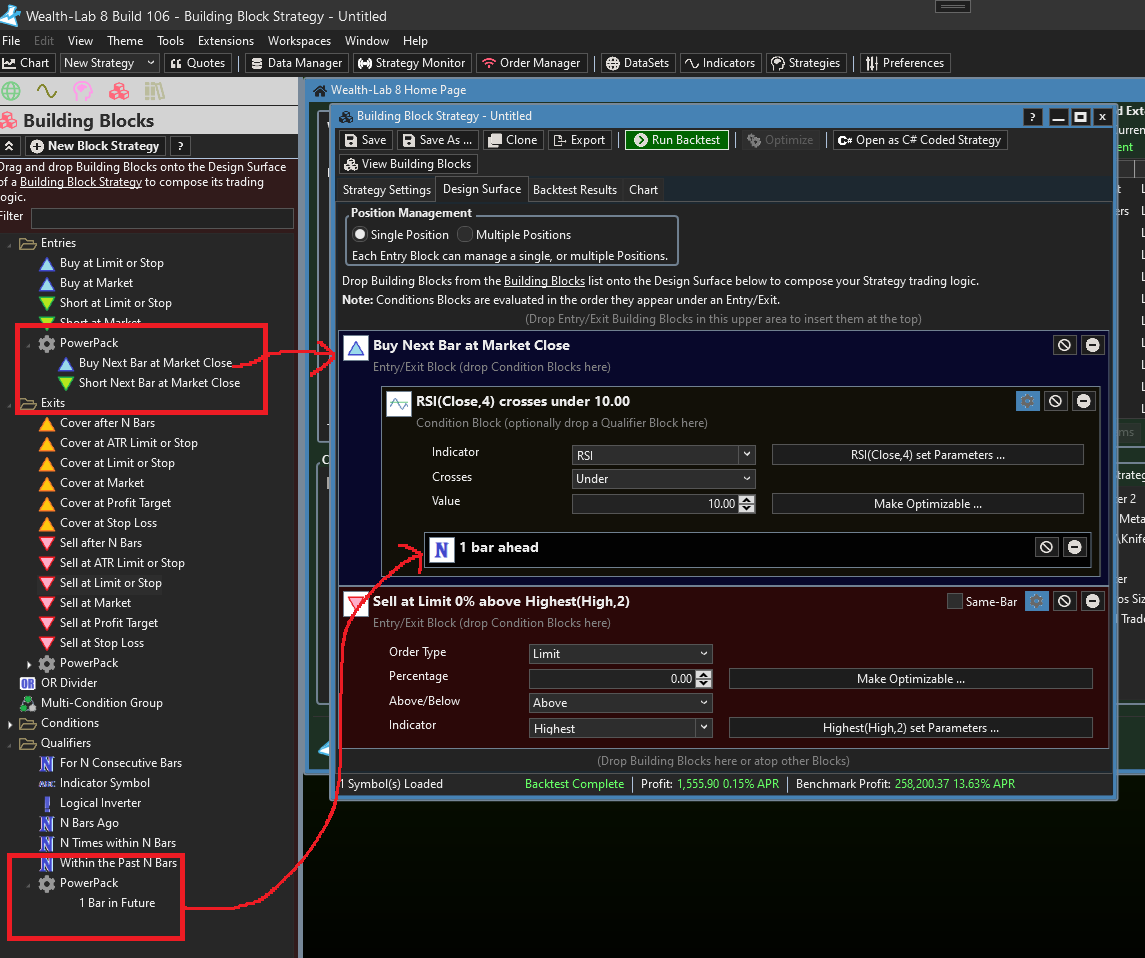Select N Bars Ago qualifier

pos(88,823)
